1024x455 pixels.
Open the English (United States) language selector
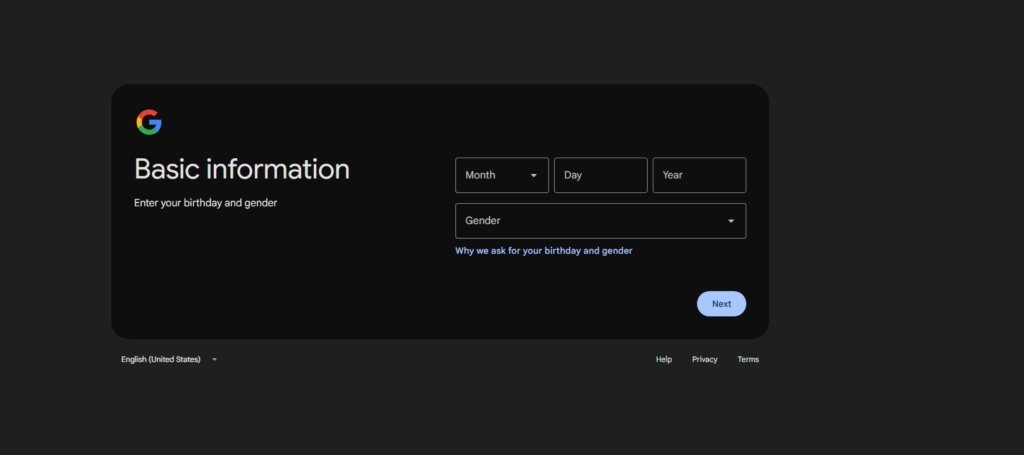[x=168, y=359]
